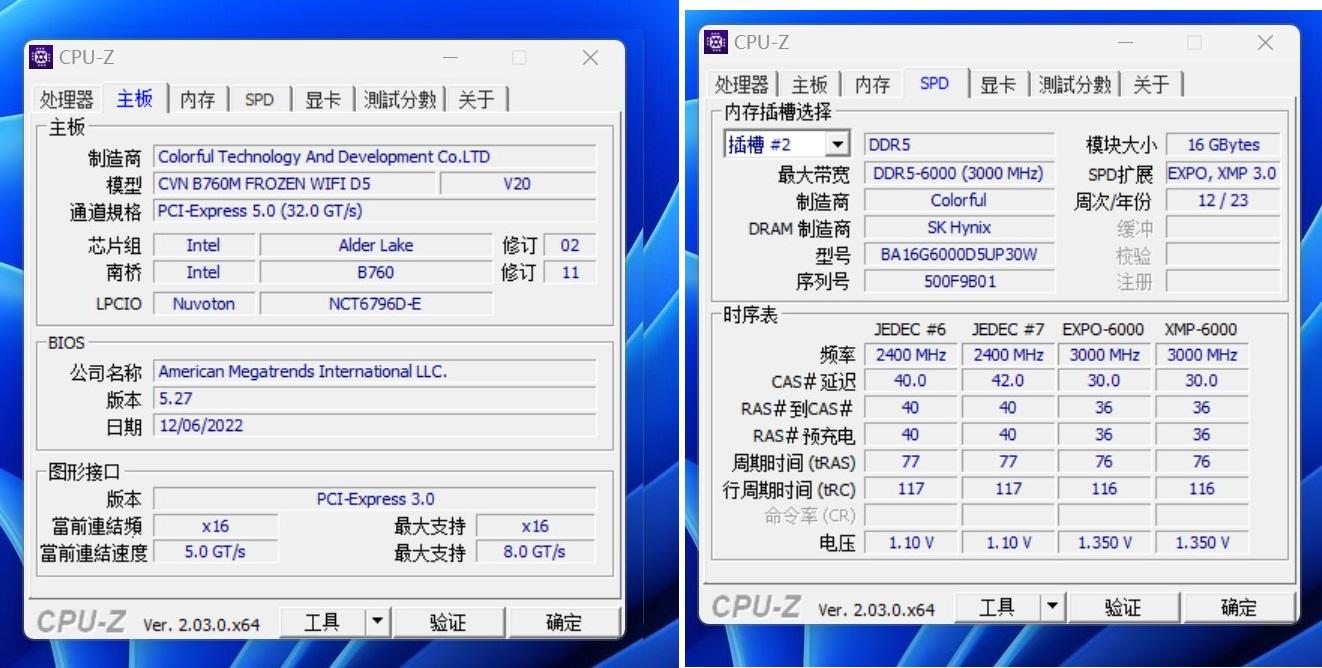Click the memory type field 'DDR5'
The width and height of the screenshot is (1322, 668).
pyautogui.click(x=959, y=145)
